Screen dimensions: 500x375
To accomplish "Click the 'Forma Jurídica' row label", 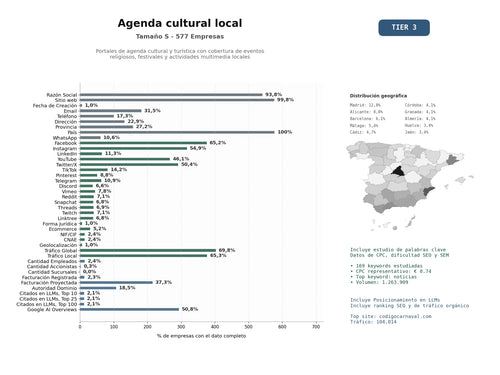I will tap(60, 224).
